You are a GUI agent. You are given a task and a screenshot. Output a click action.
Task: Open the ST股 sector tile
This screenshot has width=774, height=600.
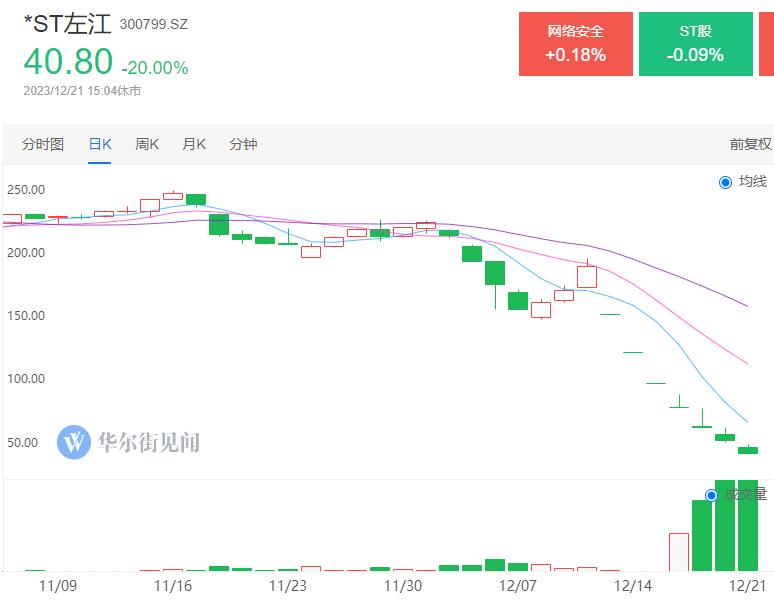pos(696,44)
